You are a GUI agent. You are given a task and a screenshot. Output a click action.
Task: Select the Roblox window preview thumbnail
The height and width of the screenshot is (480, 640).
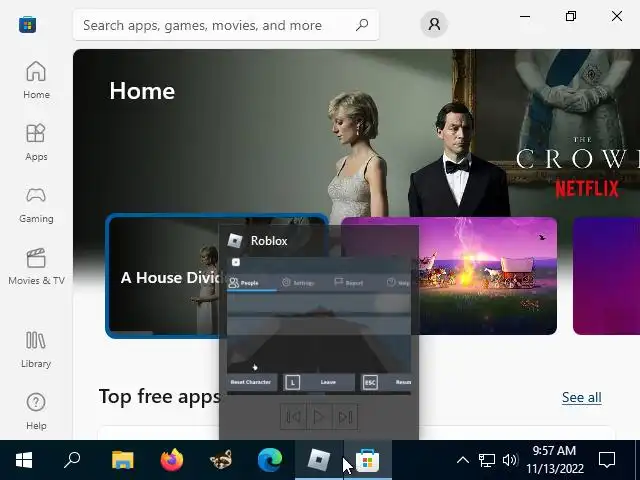(319, 326)
